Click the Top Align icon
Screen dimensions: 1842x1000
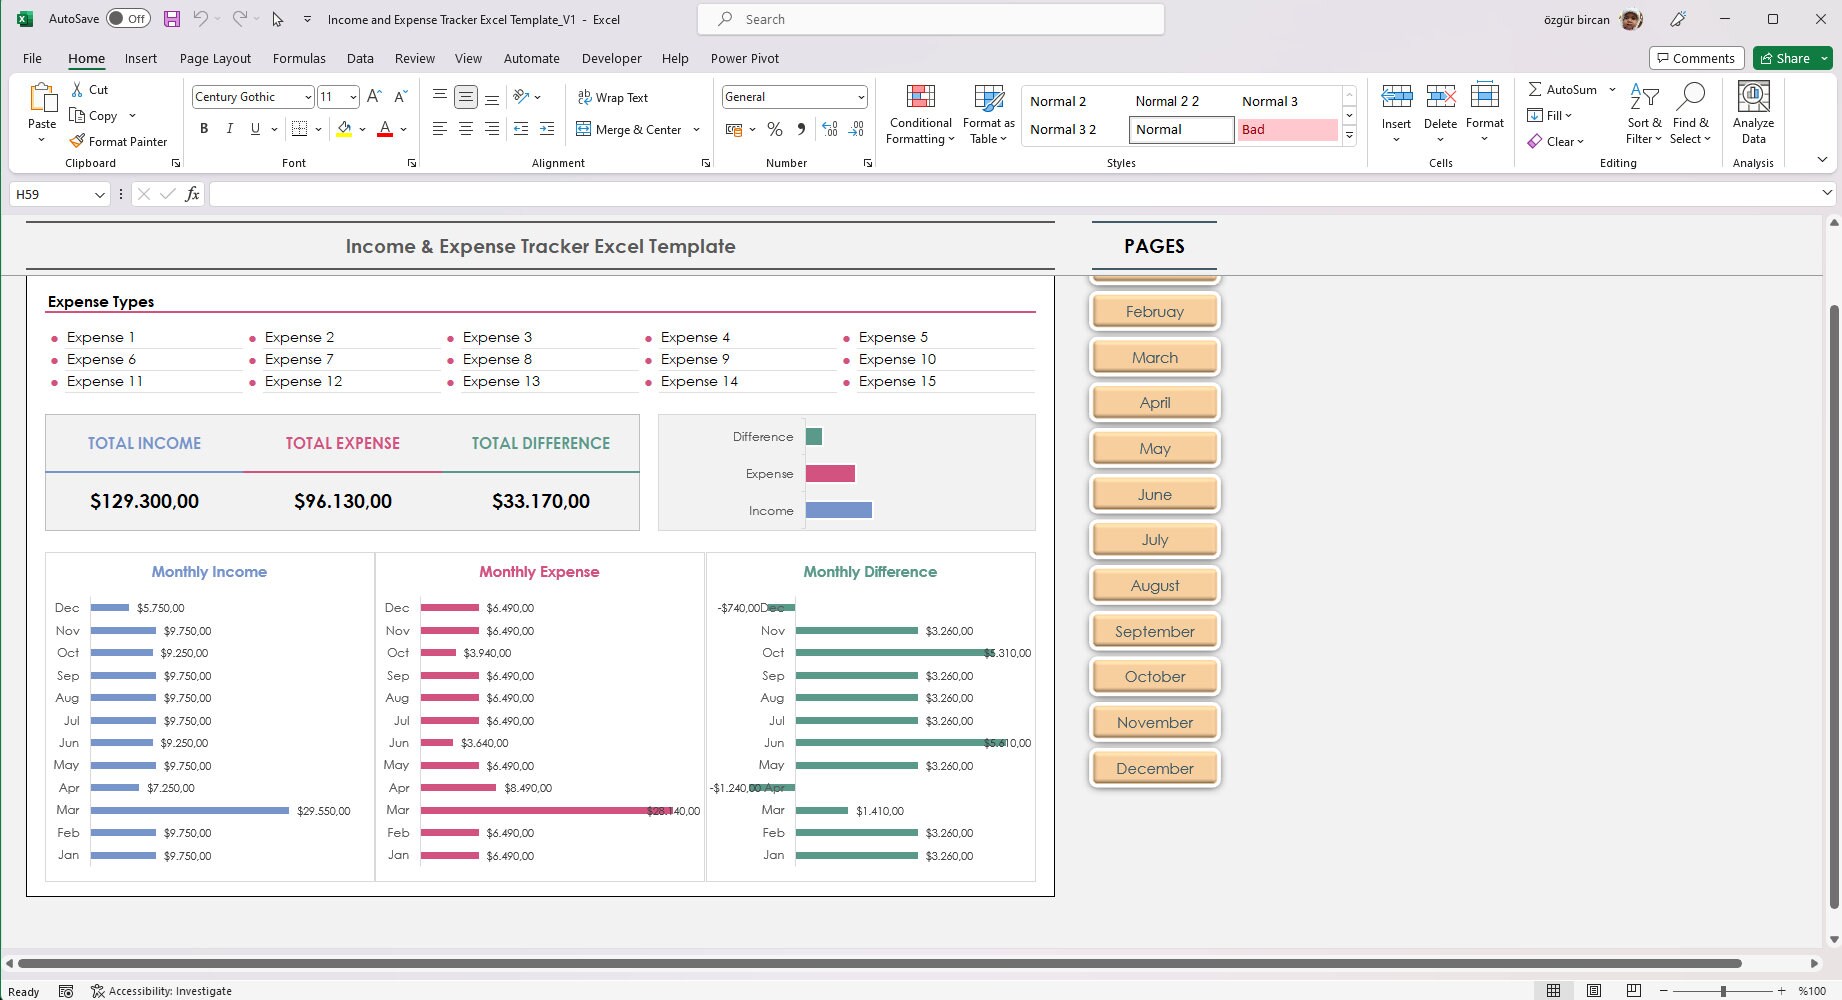tap(440, 97)
